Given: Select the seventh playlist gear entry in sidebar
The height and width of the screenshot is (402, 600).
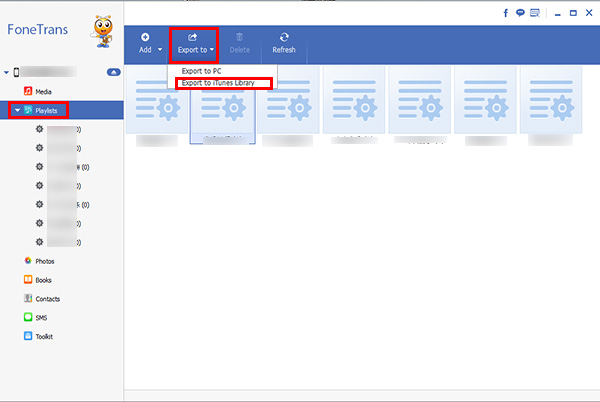Looking at the screenshot, I should [58, 242].
